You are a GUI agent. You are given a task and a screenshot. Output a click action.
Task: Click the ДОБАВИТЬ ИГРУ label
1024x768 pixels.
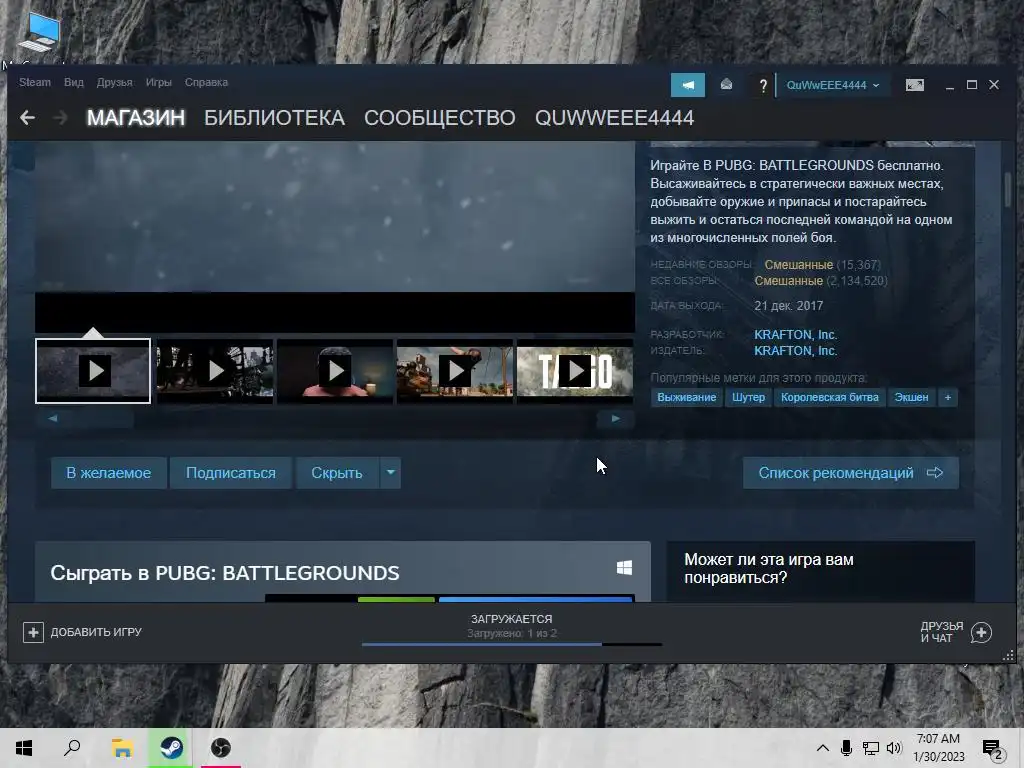[x=96, y=632]
